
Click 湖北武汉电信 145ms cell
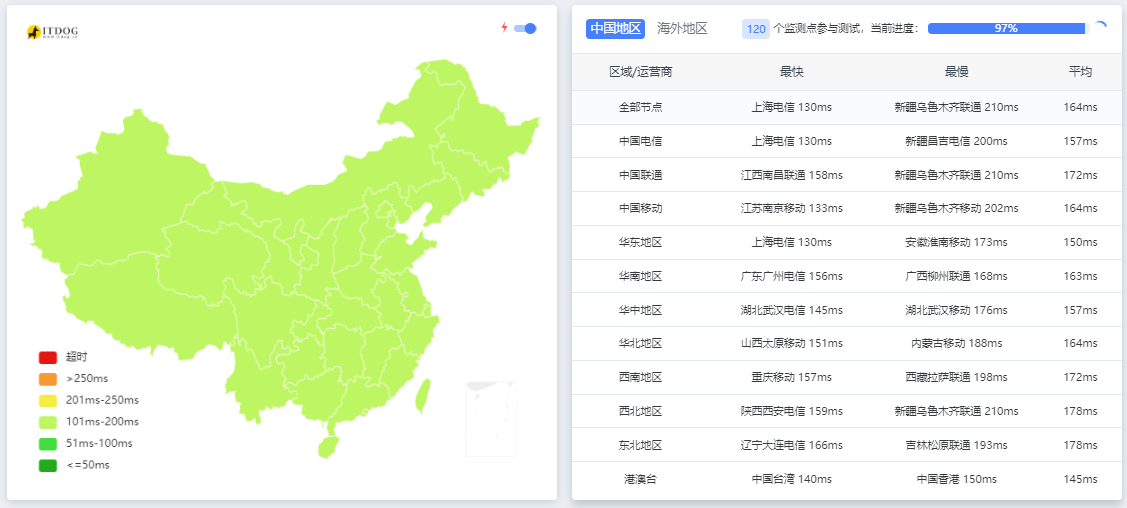point(791,310)
